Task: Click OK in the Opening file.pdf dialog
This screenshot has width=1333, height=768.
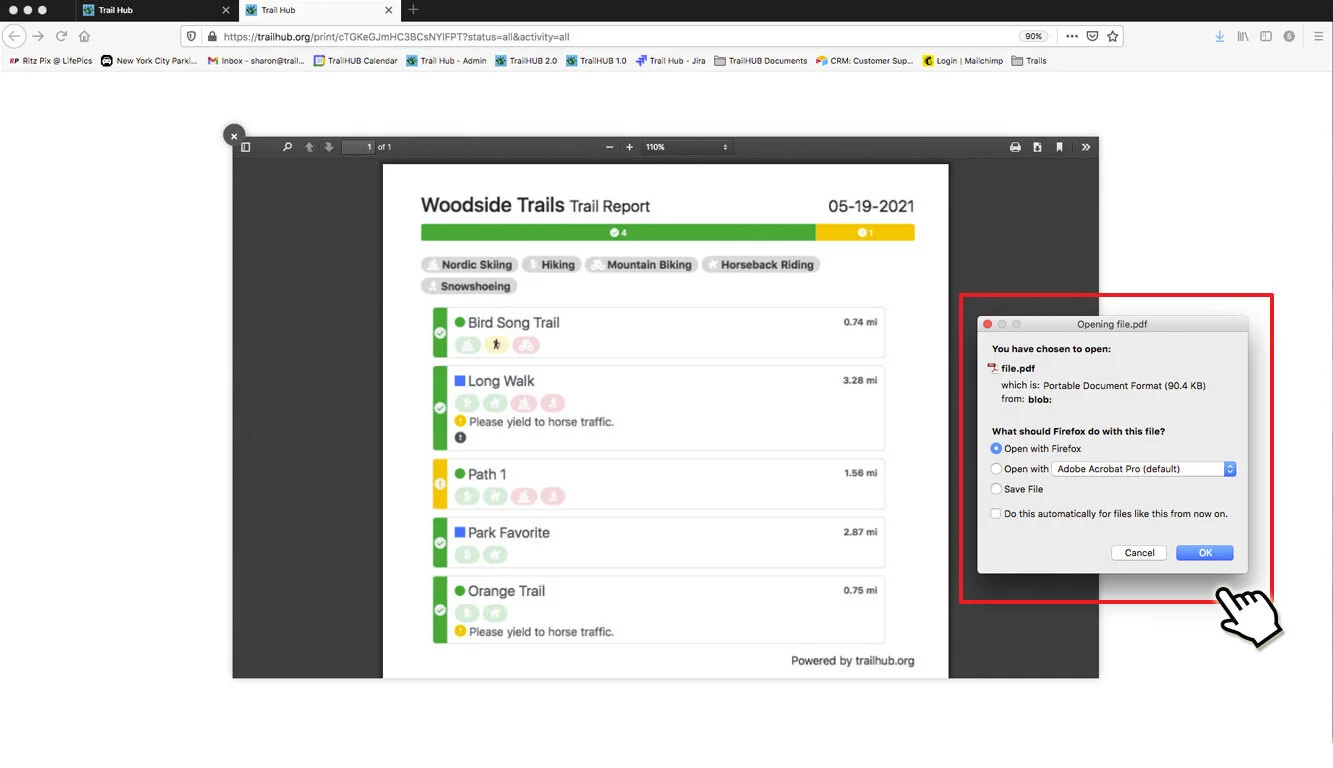Action: [1205, 553]
